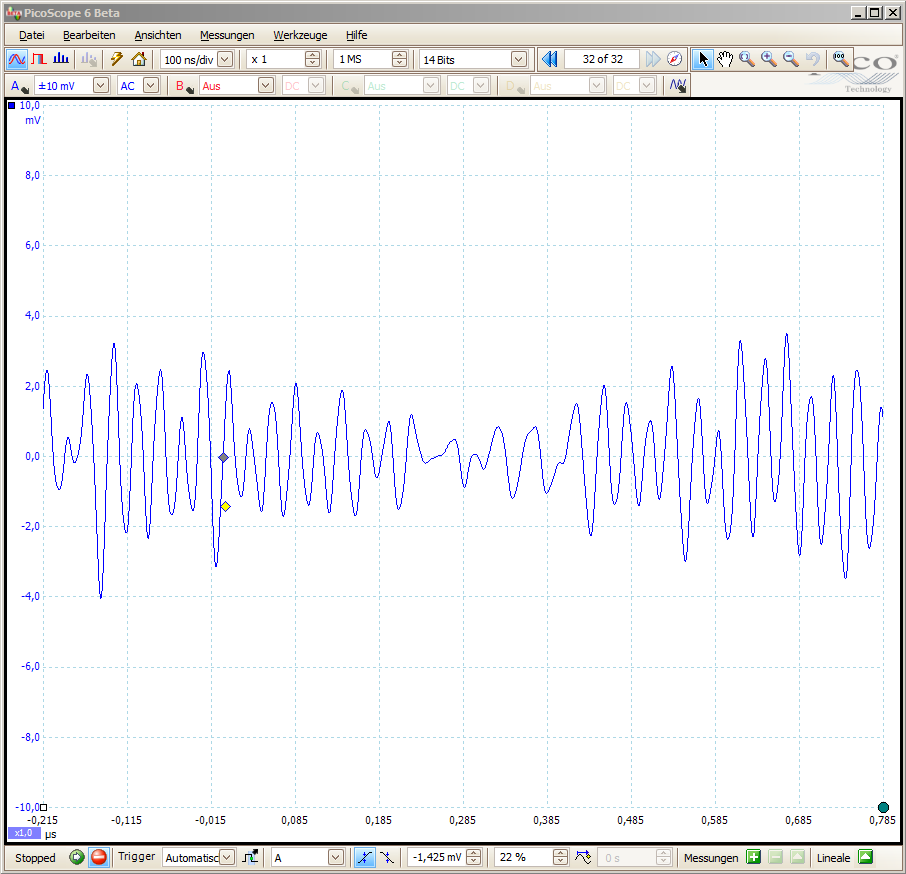This screenshot has height=874, width=906.
Task: Click the yellow trigger marker diamond
Action: click(226, 507)
